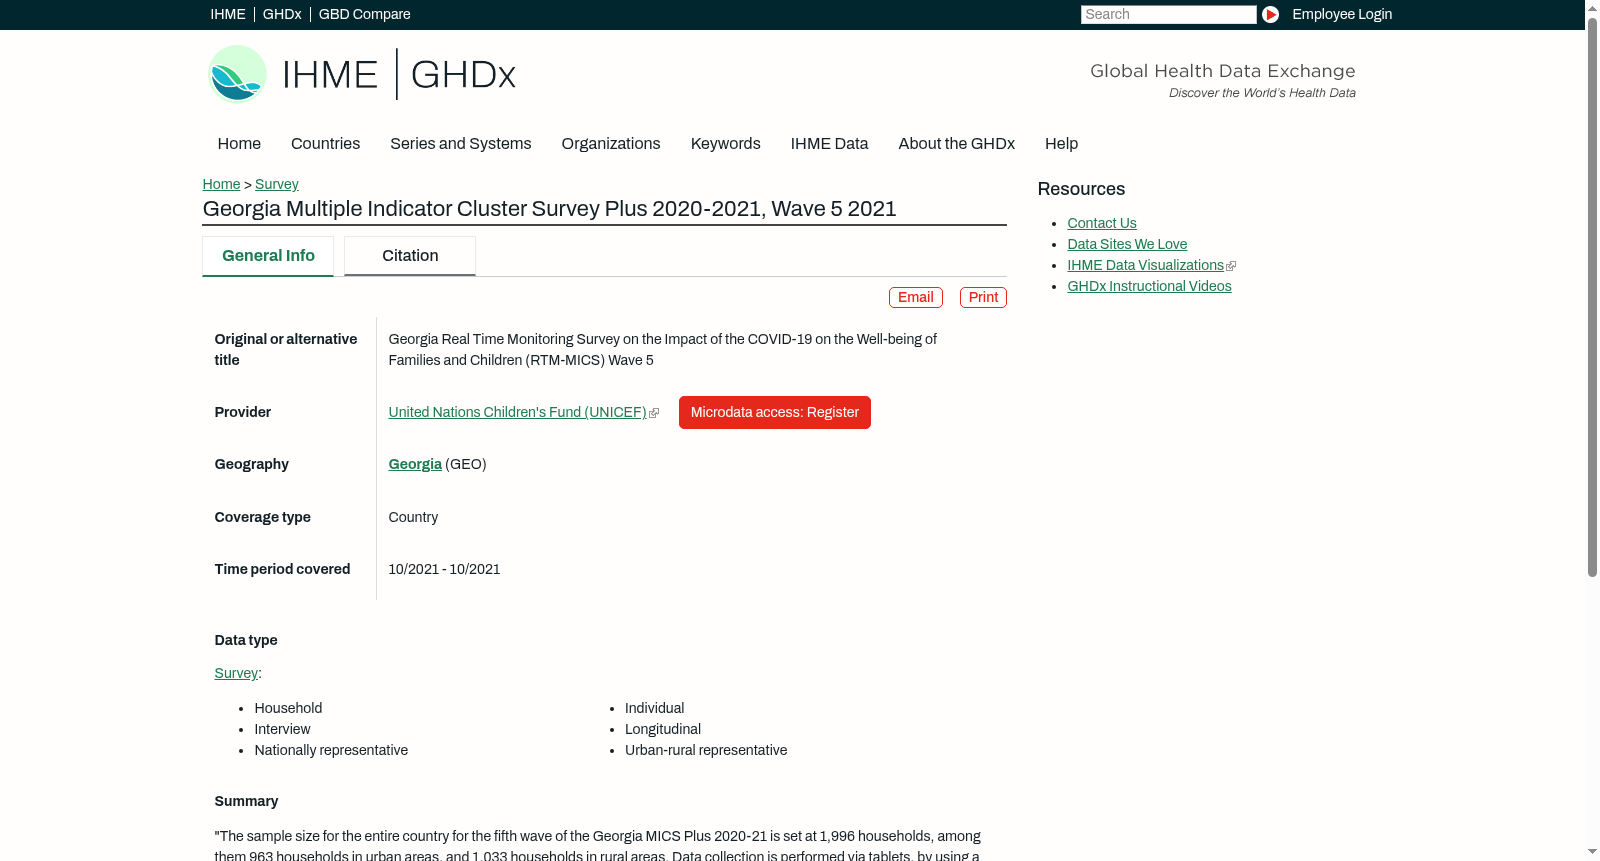Click Home breadcrumb link

click(x=221, y=184)
